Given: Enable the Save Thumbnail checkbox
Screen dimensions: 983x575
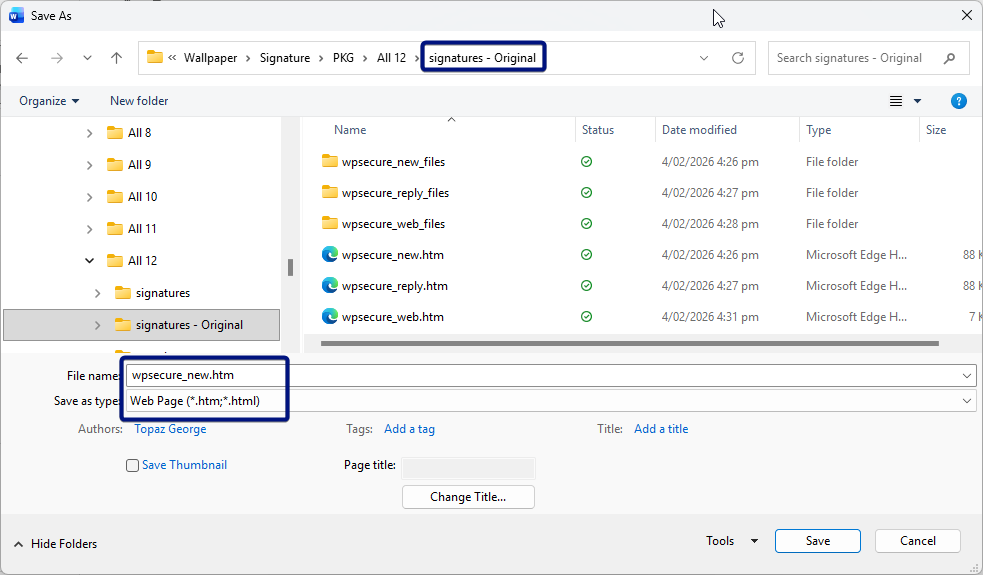Looking at the screenshot, I should pyautogui.click(x=132, y=465).
